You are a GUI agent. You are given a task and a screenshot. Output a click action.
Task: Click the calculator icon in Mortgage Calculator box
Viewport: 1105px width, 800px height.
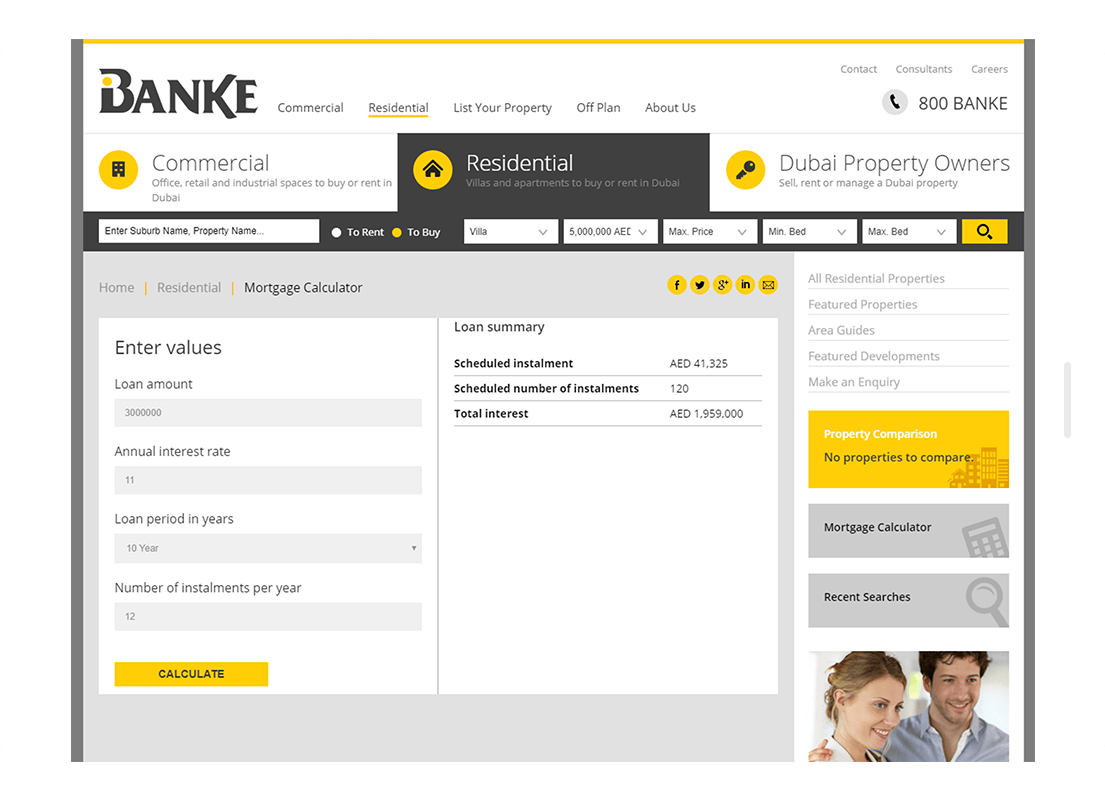click(985, 537)
